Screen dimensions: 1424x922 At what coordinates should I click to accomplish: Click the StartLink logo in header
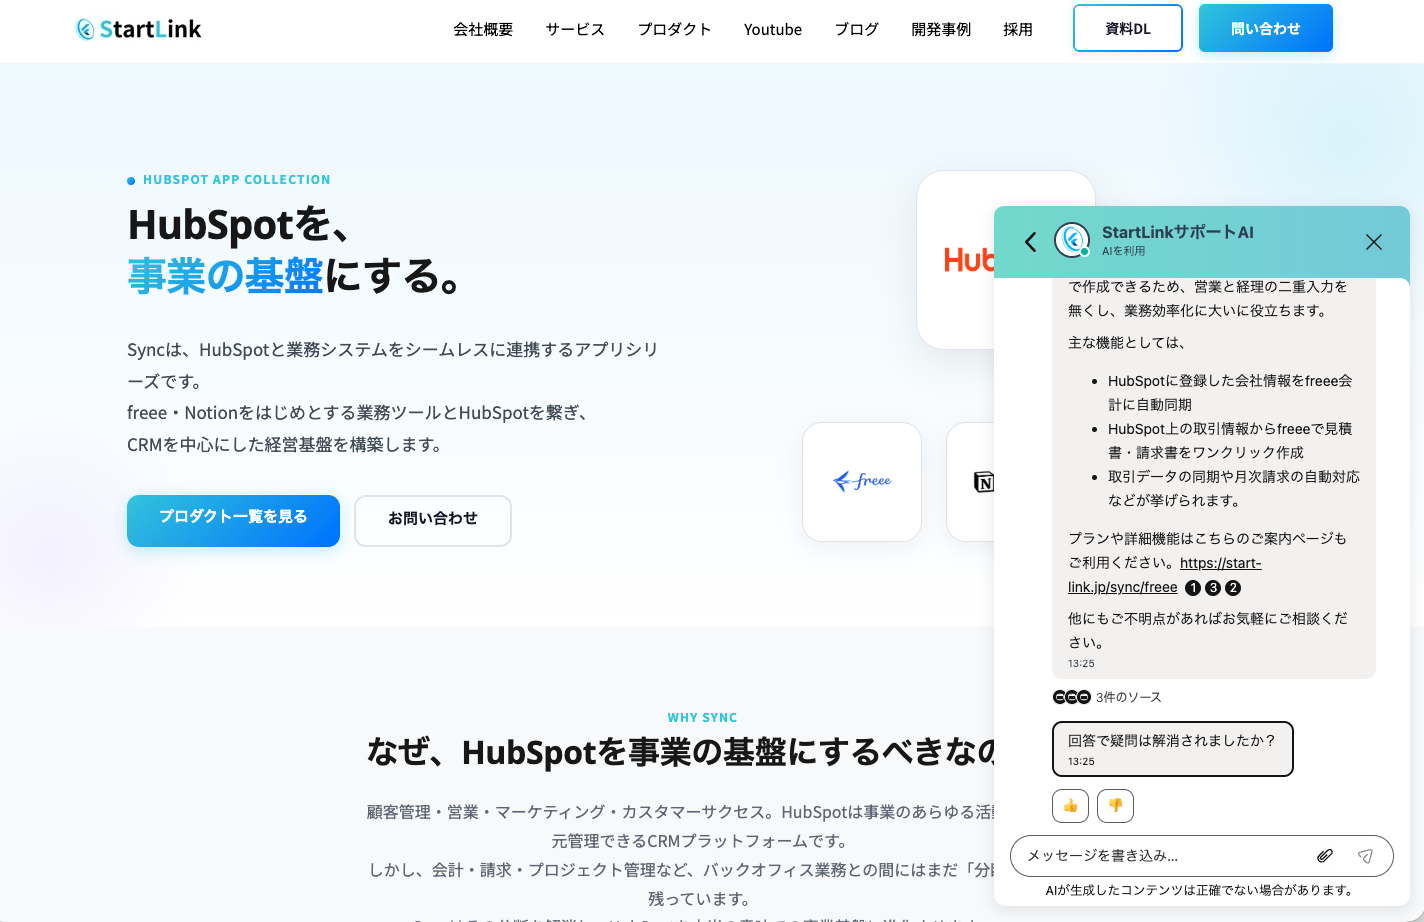139,29
